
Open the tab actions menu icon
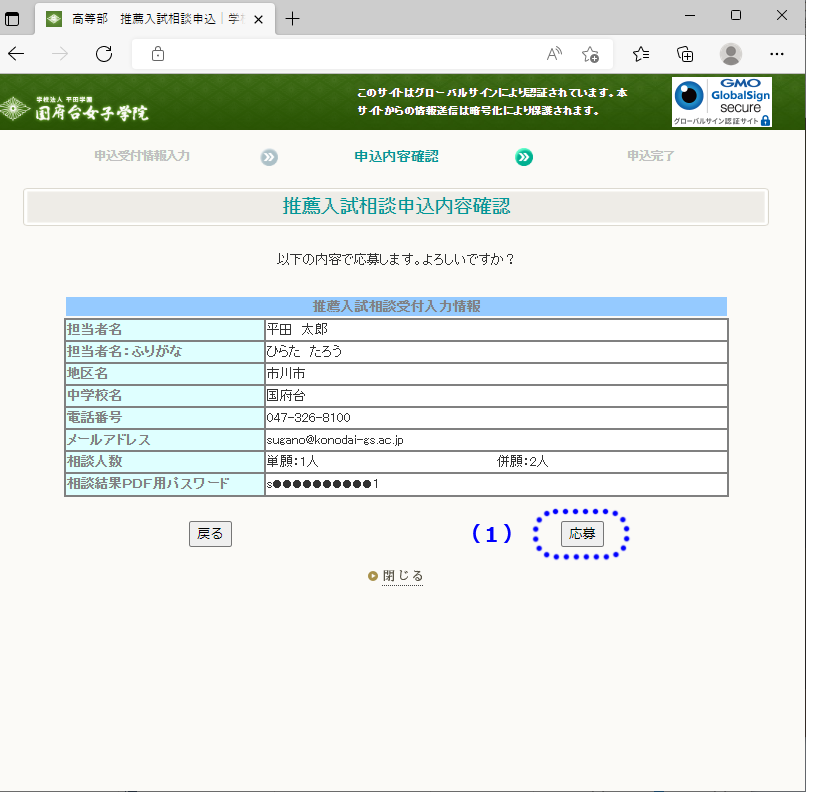(13, 18)
